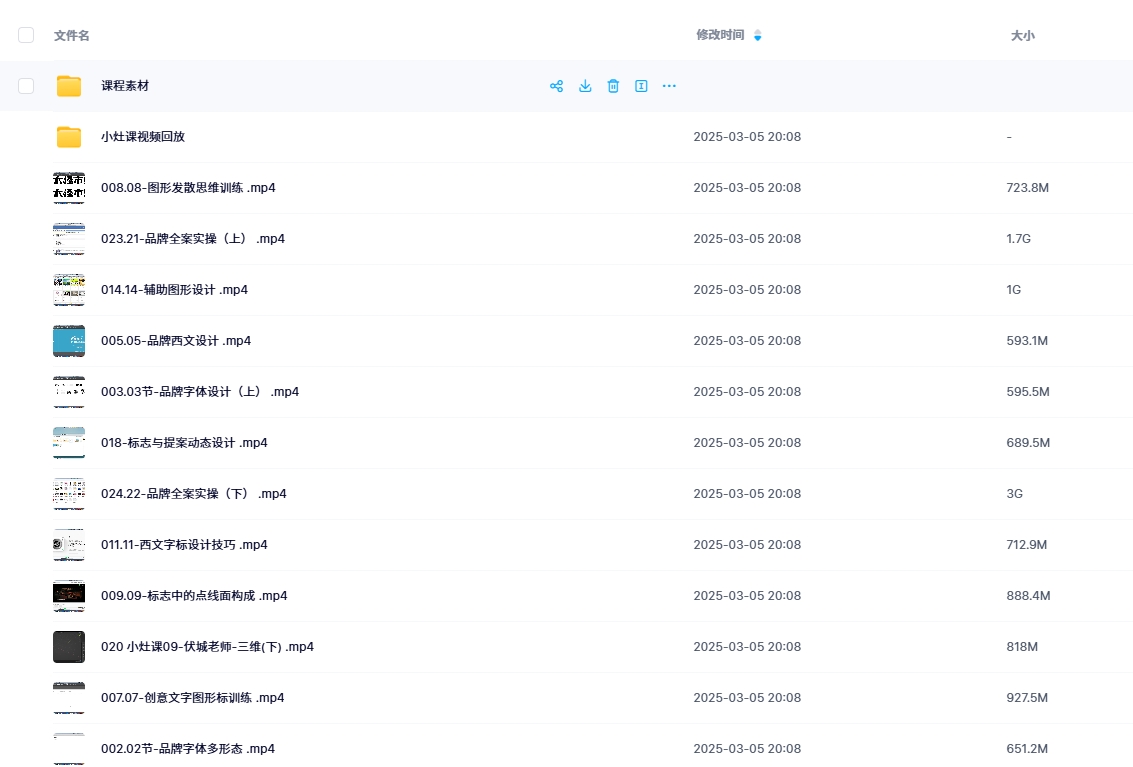Sort by 修改时间 column header text
The image size is (1133, 767).
tap(720, 35)
